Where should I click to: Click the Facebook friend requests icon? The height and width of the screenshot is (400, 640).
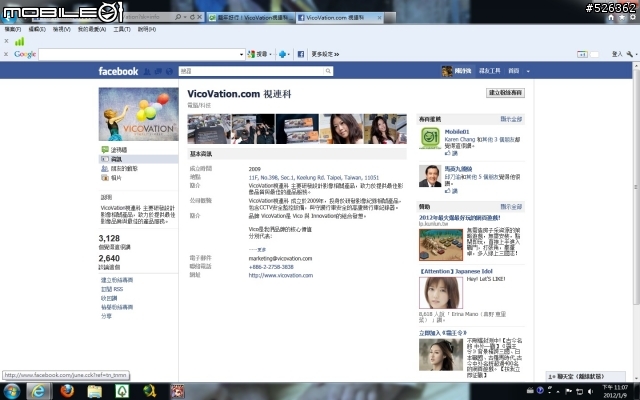pyautogui.click(x=147, y=71)
